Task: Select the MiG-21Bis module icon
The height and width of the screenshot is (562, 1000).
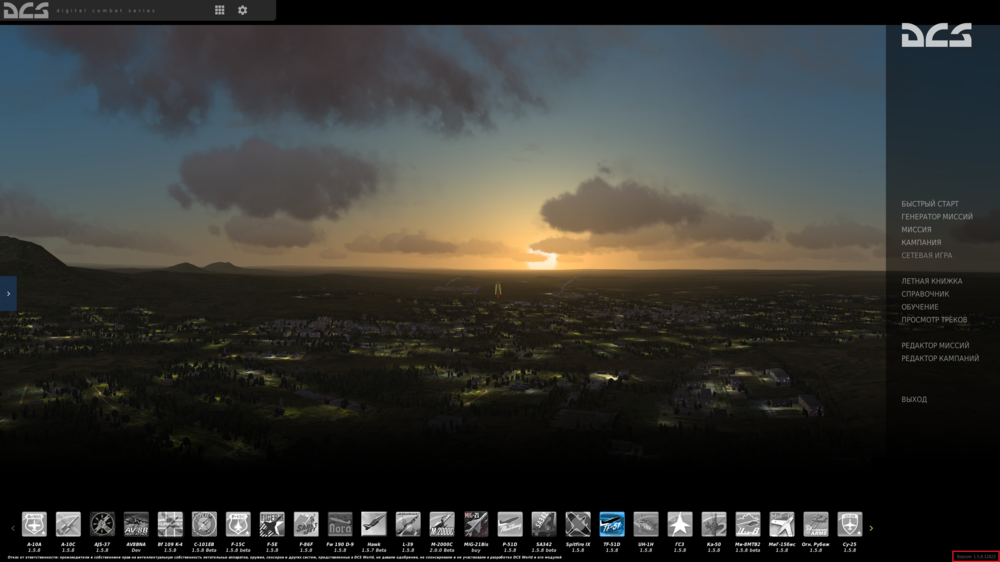Action: [476, 524]
